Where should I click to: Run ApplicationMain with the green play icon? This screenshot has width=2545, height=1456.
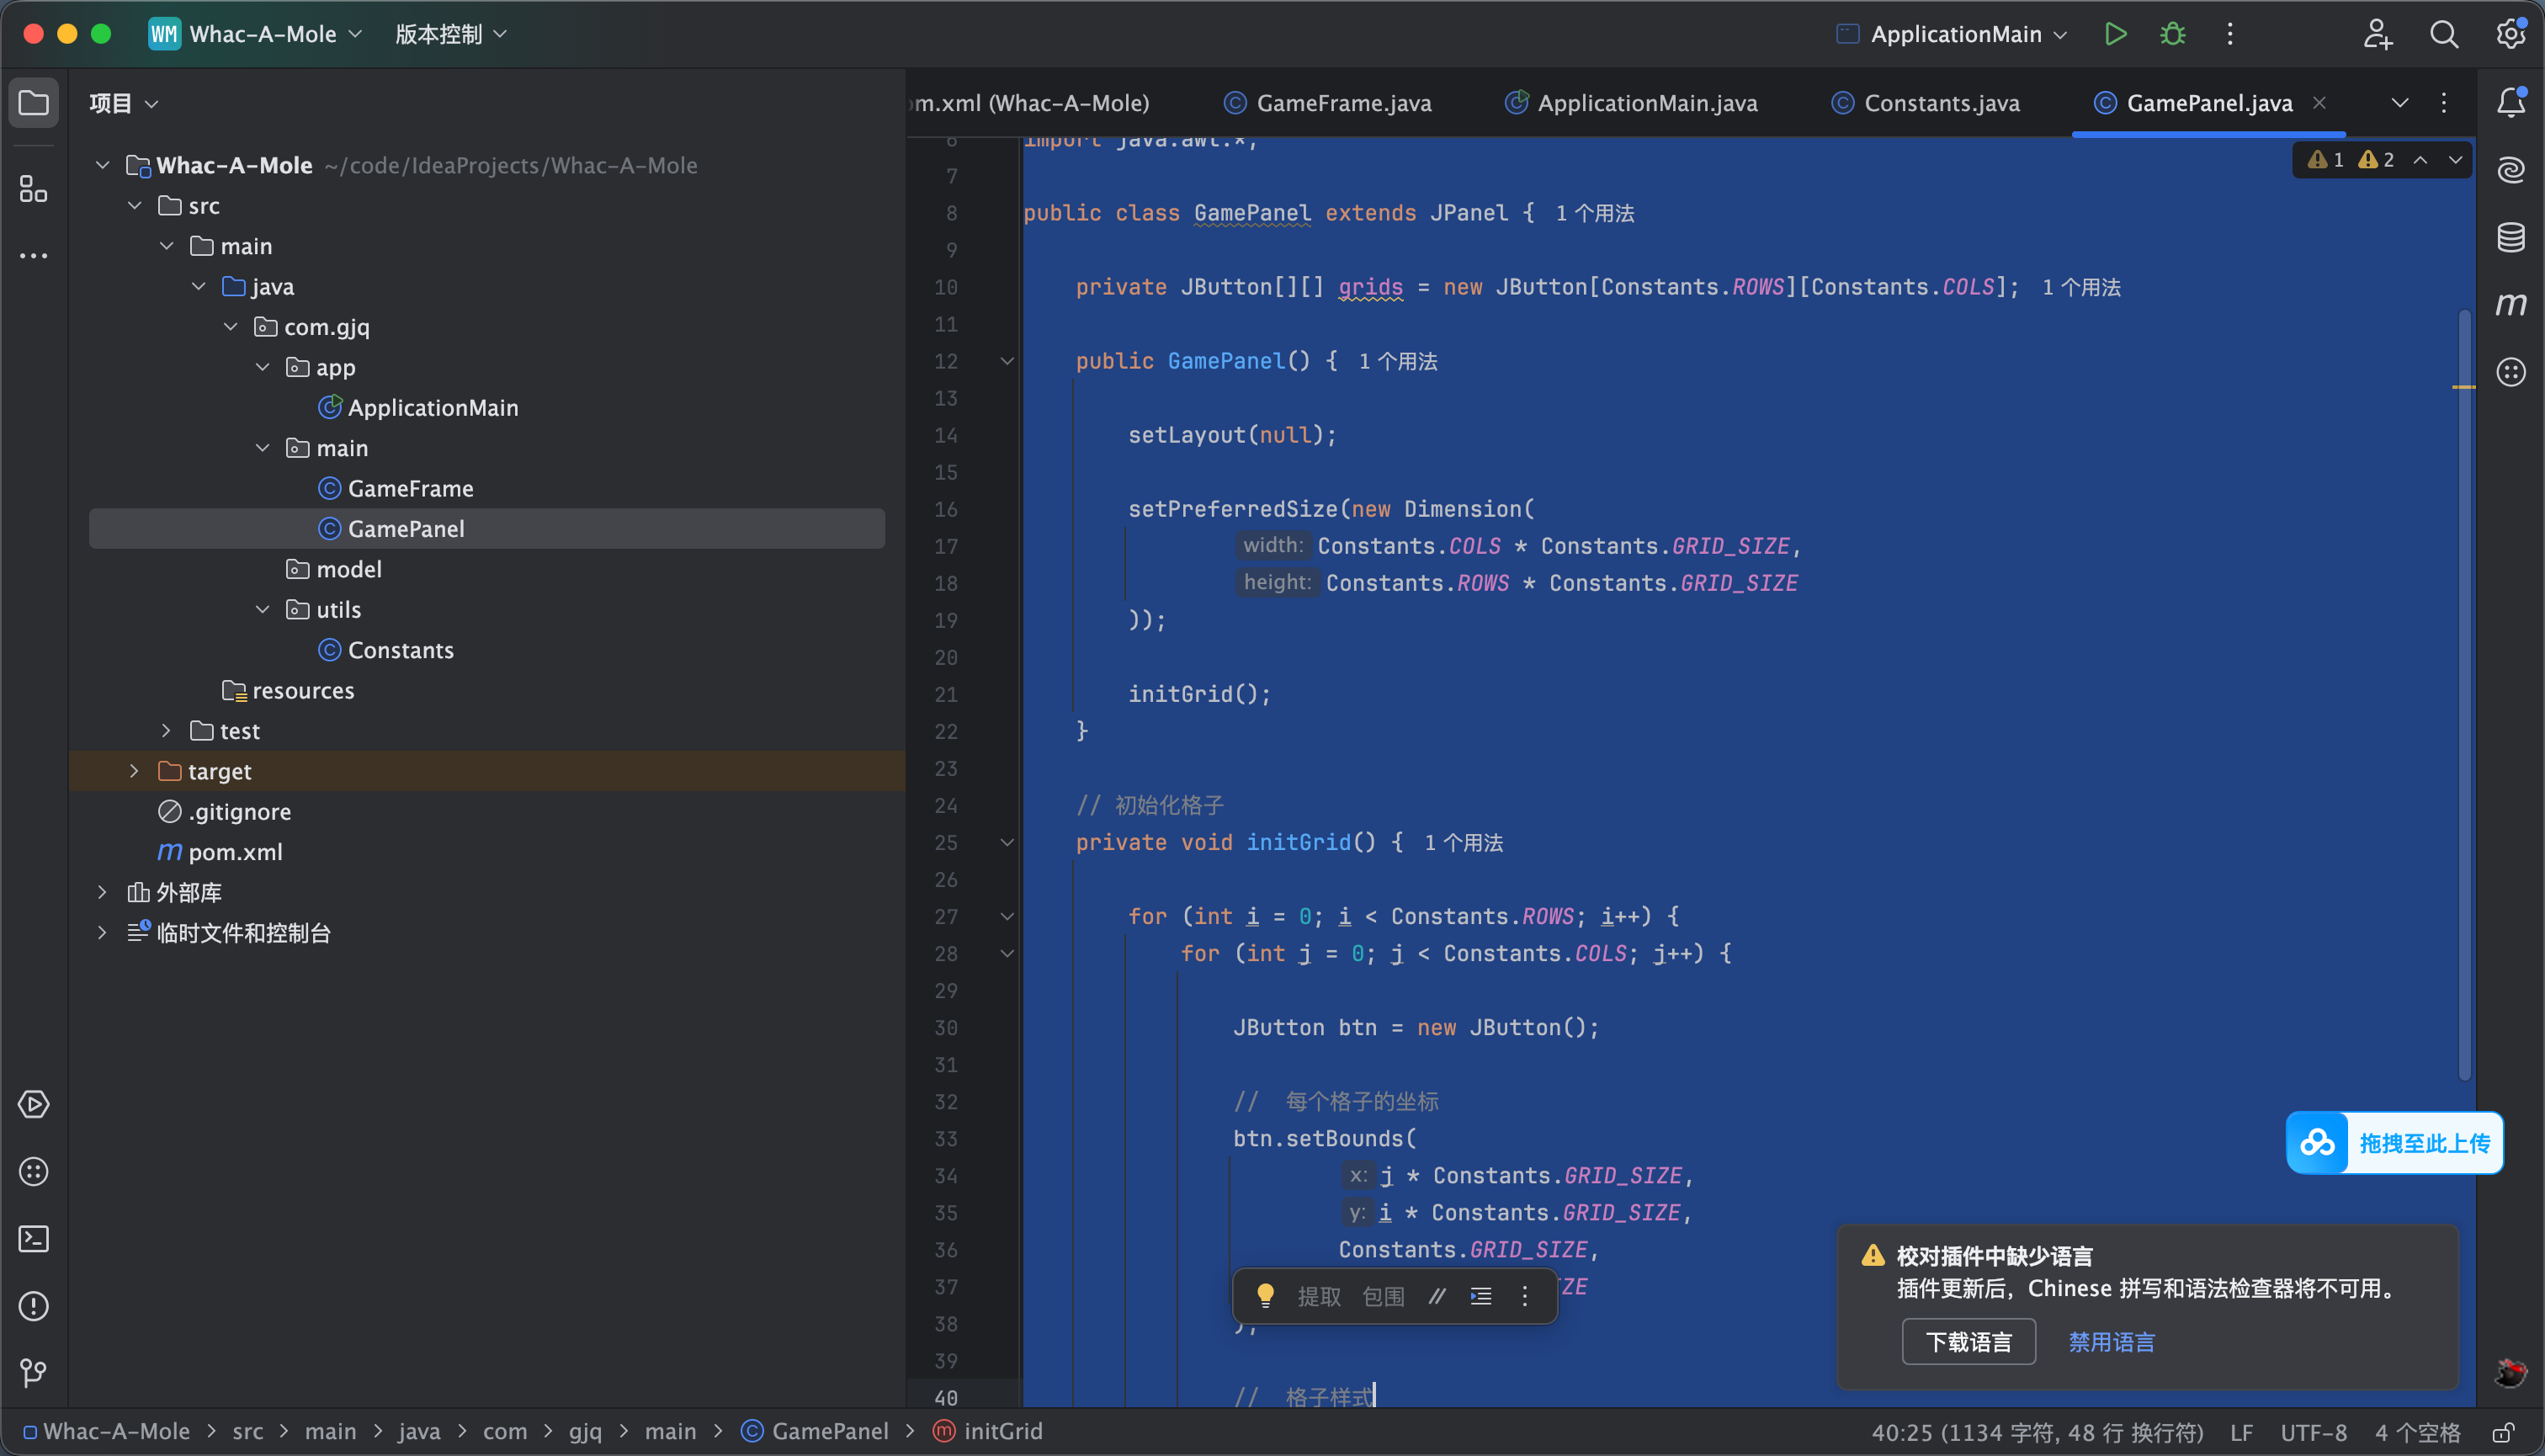[x=2115, y=34]
